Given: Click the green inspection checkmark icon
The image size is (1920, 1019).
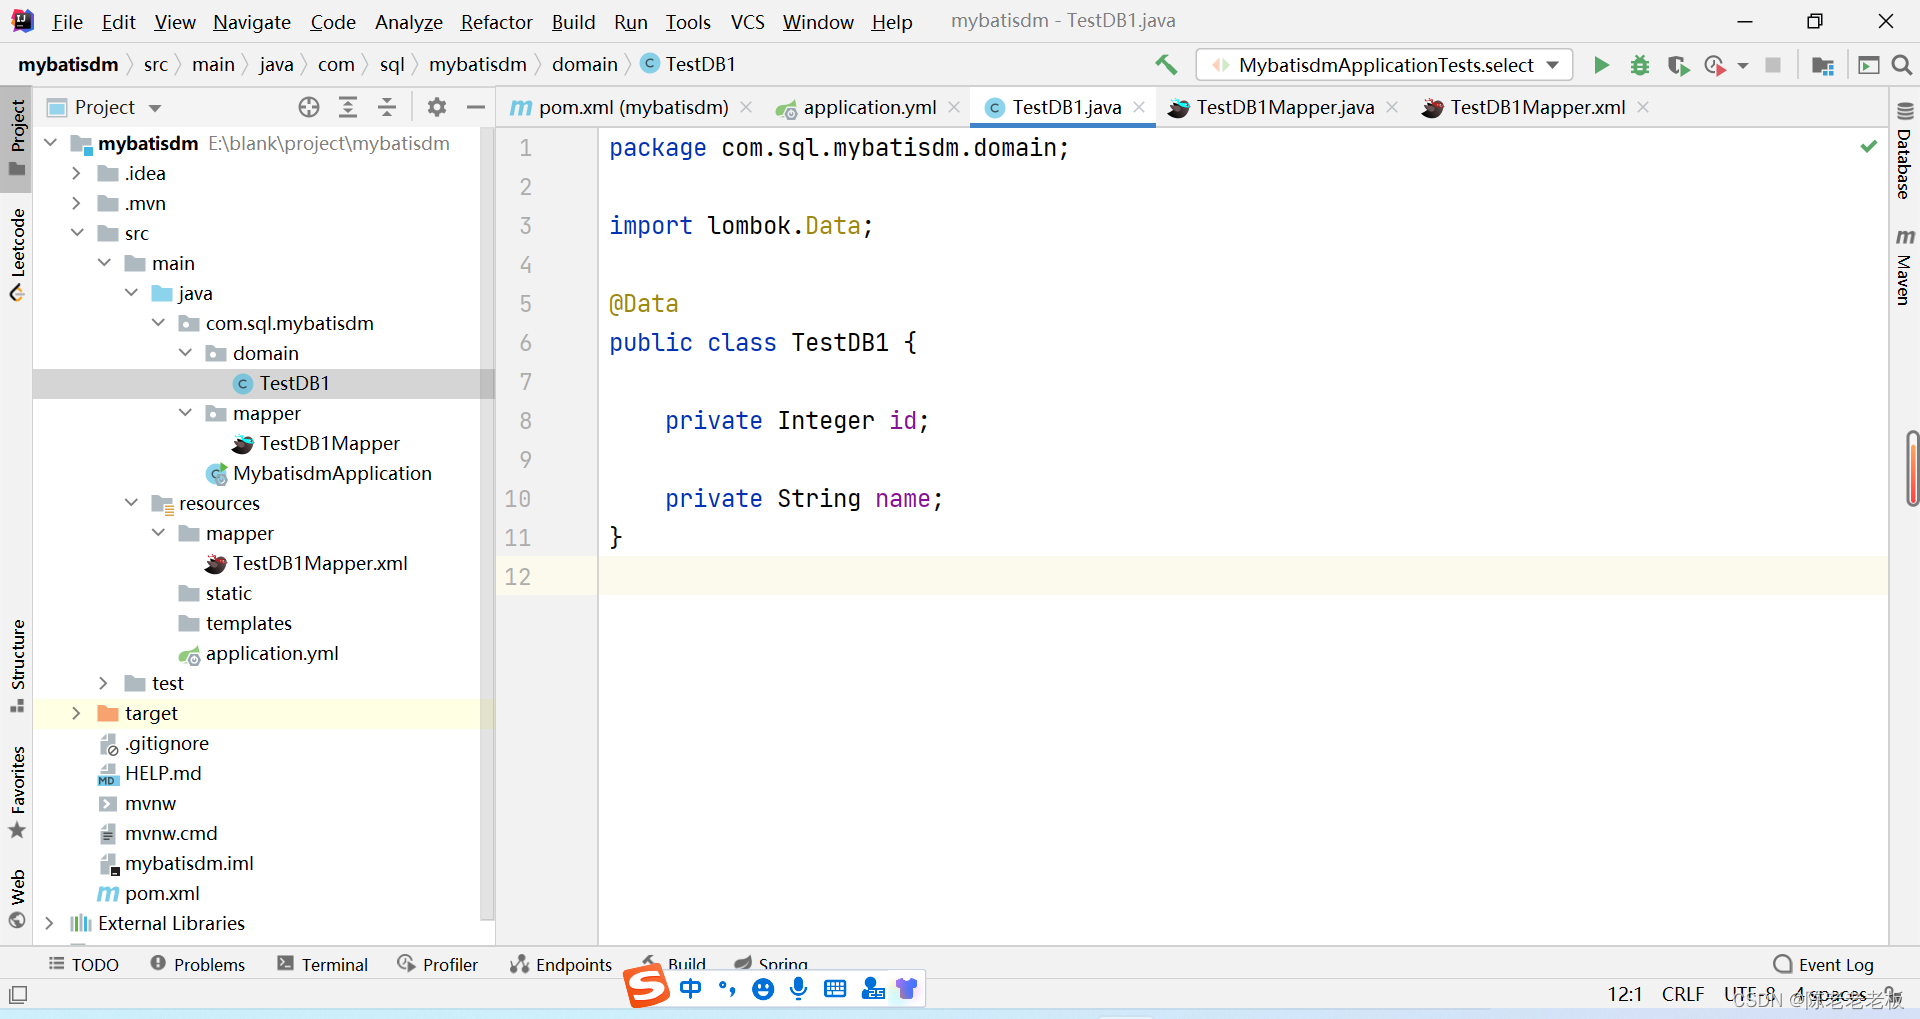Looking at the screenshot, I should (1868, 147).
